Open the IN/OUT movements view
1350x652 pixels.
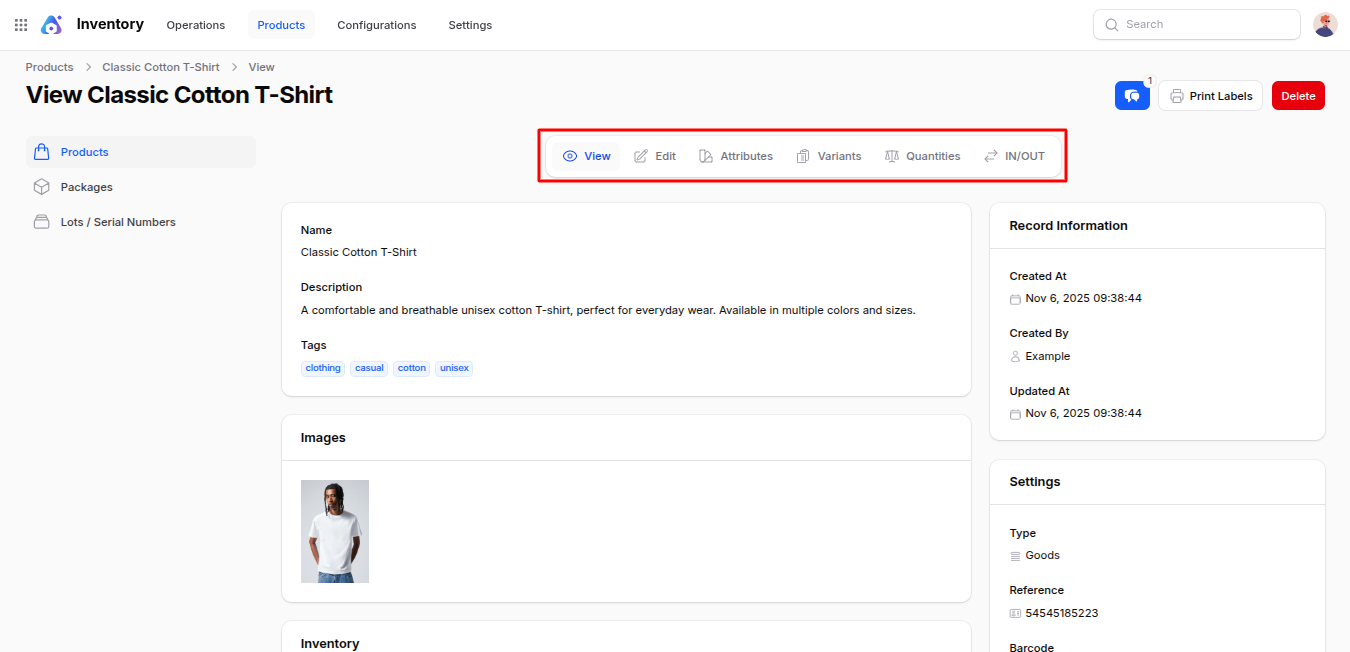pyautogui.click(x=1014, y=156)
